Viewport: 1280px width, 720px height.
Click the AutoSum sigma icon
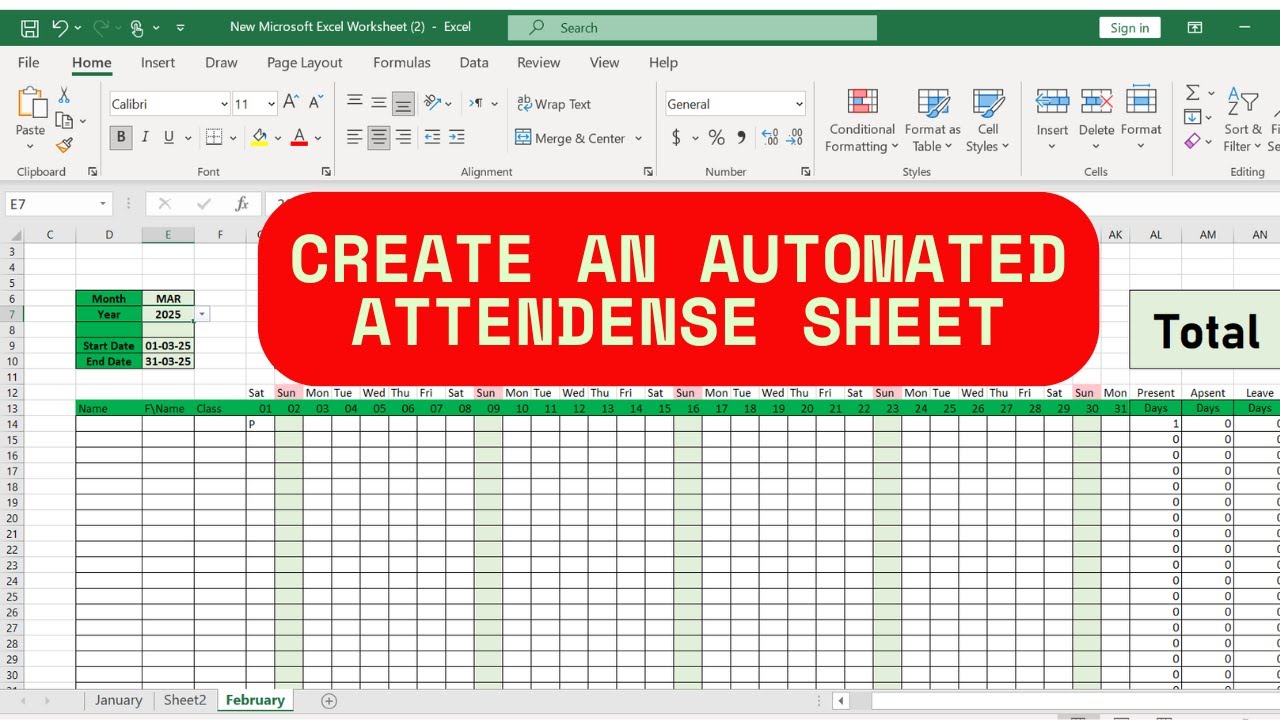click(x=1192, y=92)
